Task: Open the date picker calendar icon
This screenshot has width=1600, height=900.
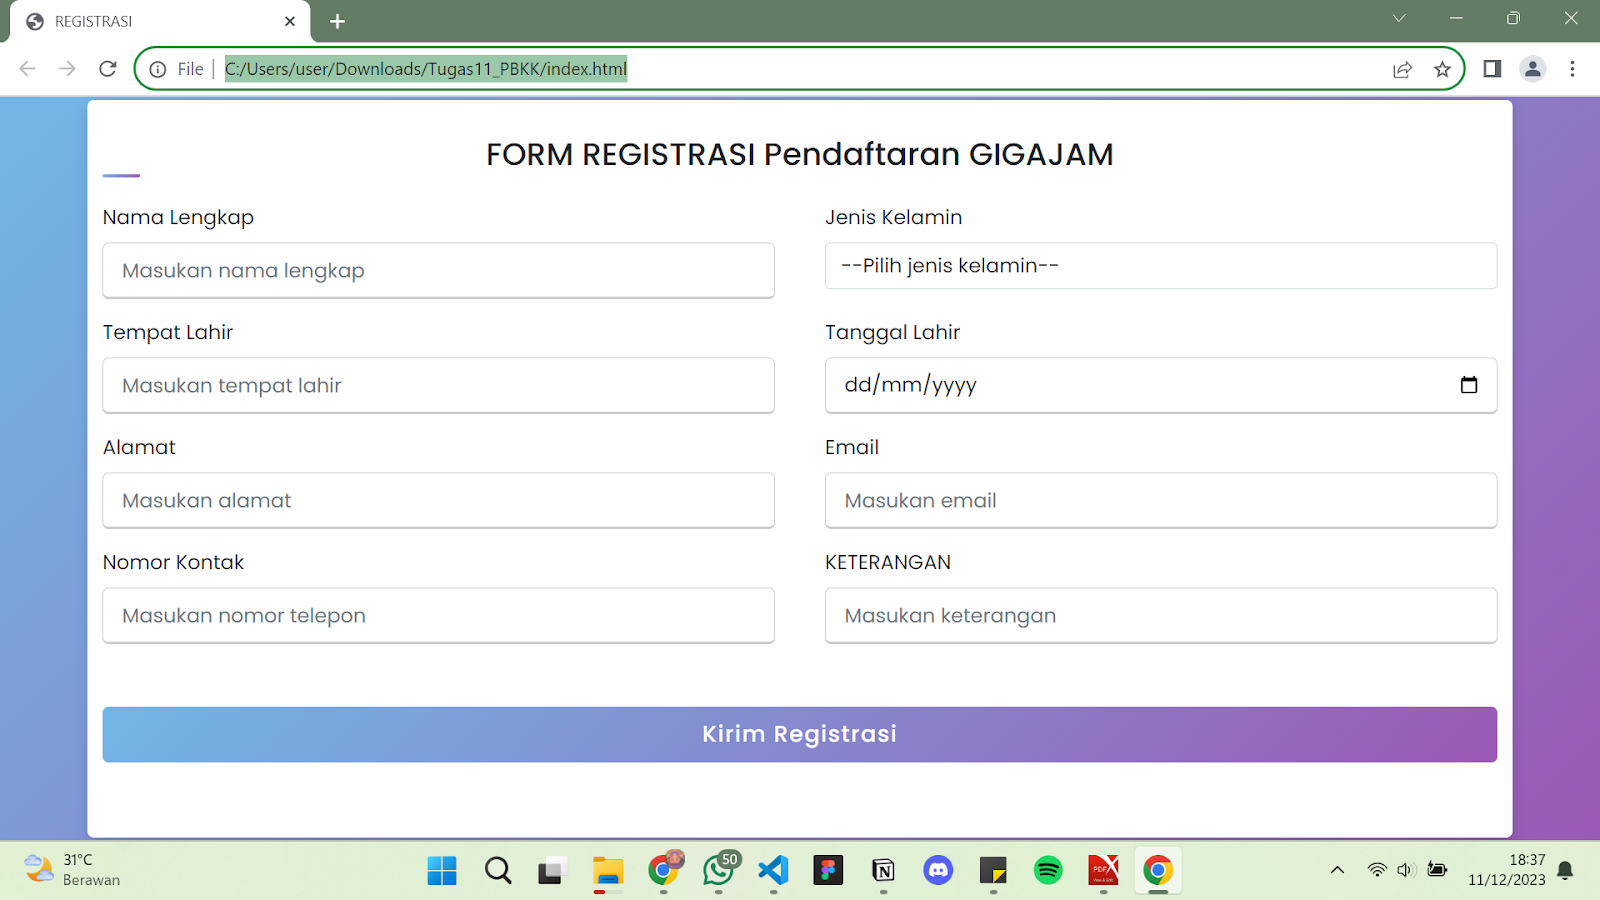Action: [1469, 385]
